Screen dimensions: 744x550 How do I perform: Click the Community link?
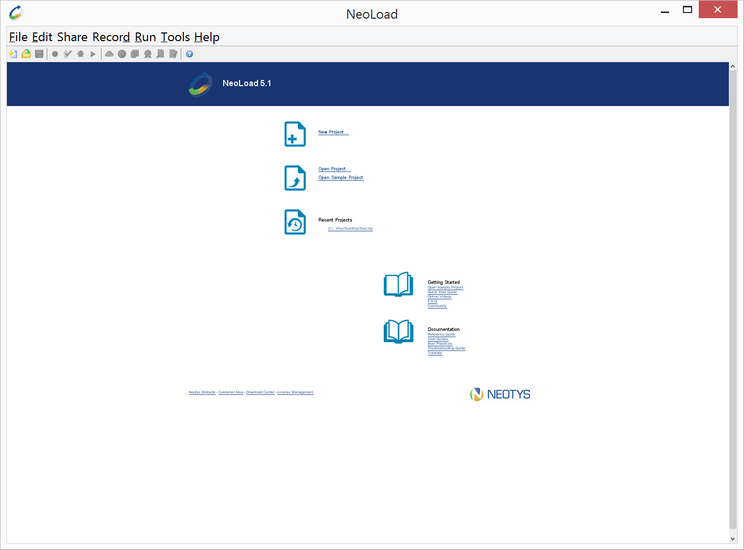(437, 306)
